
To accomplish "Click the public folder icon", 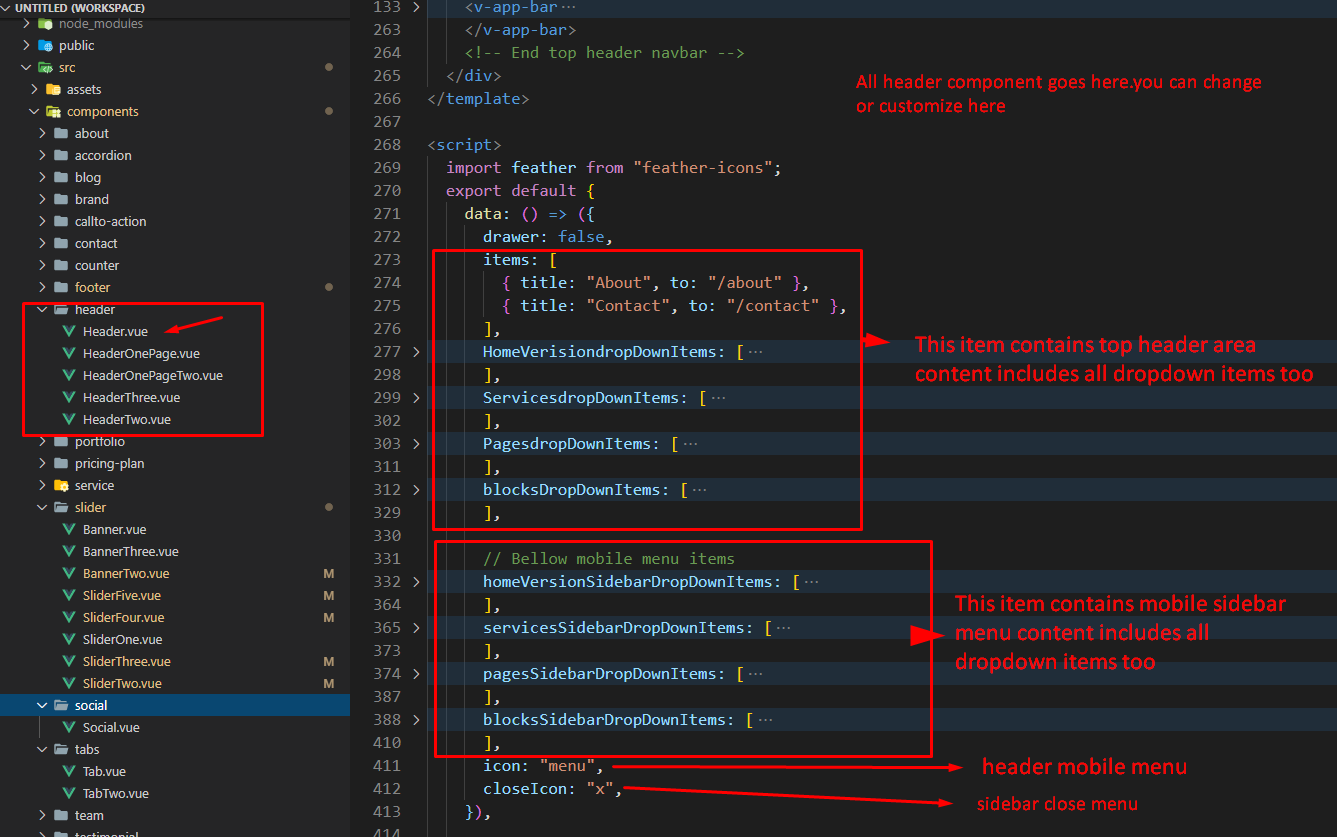I will pos(45,45).
